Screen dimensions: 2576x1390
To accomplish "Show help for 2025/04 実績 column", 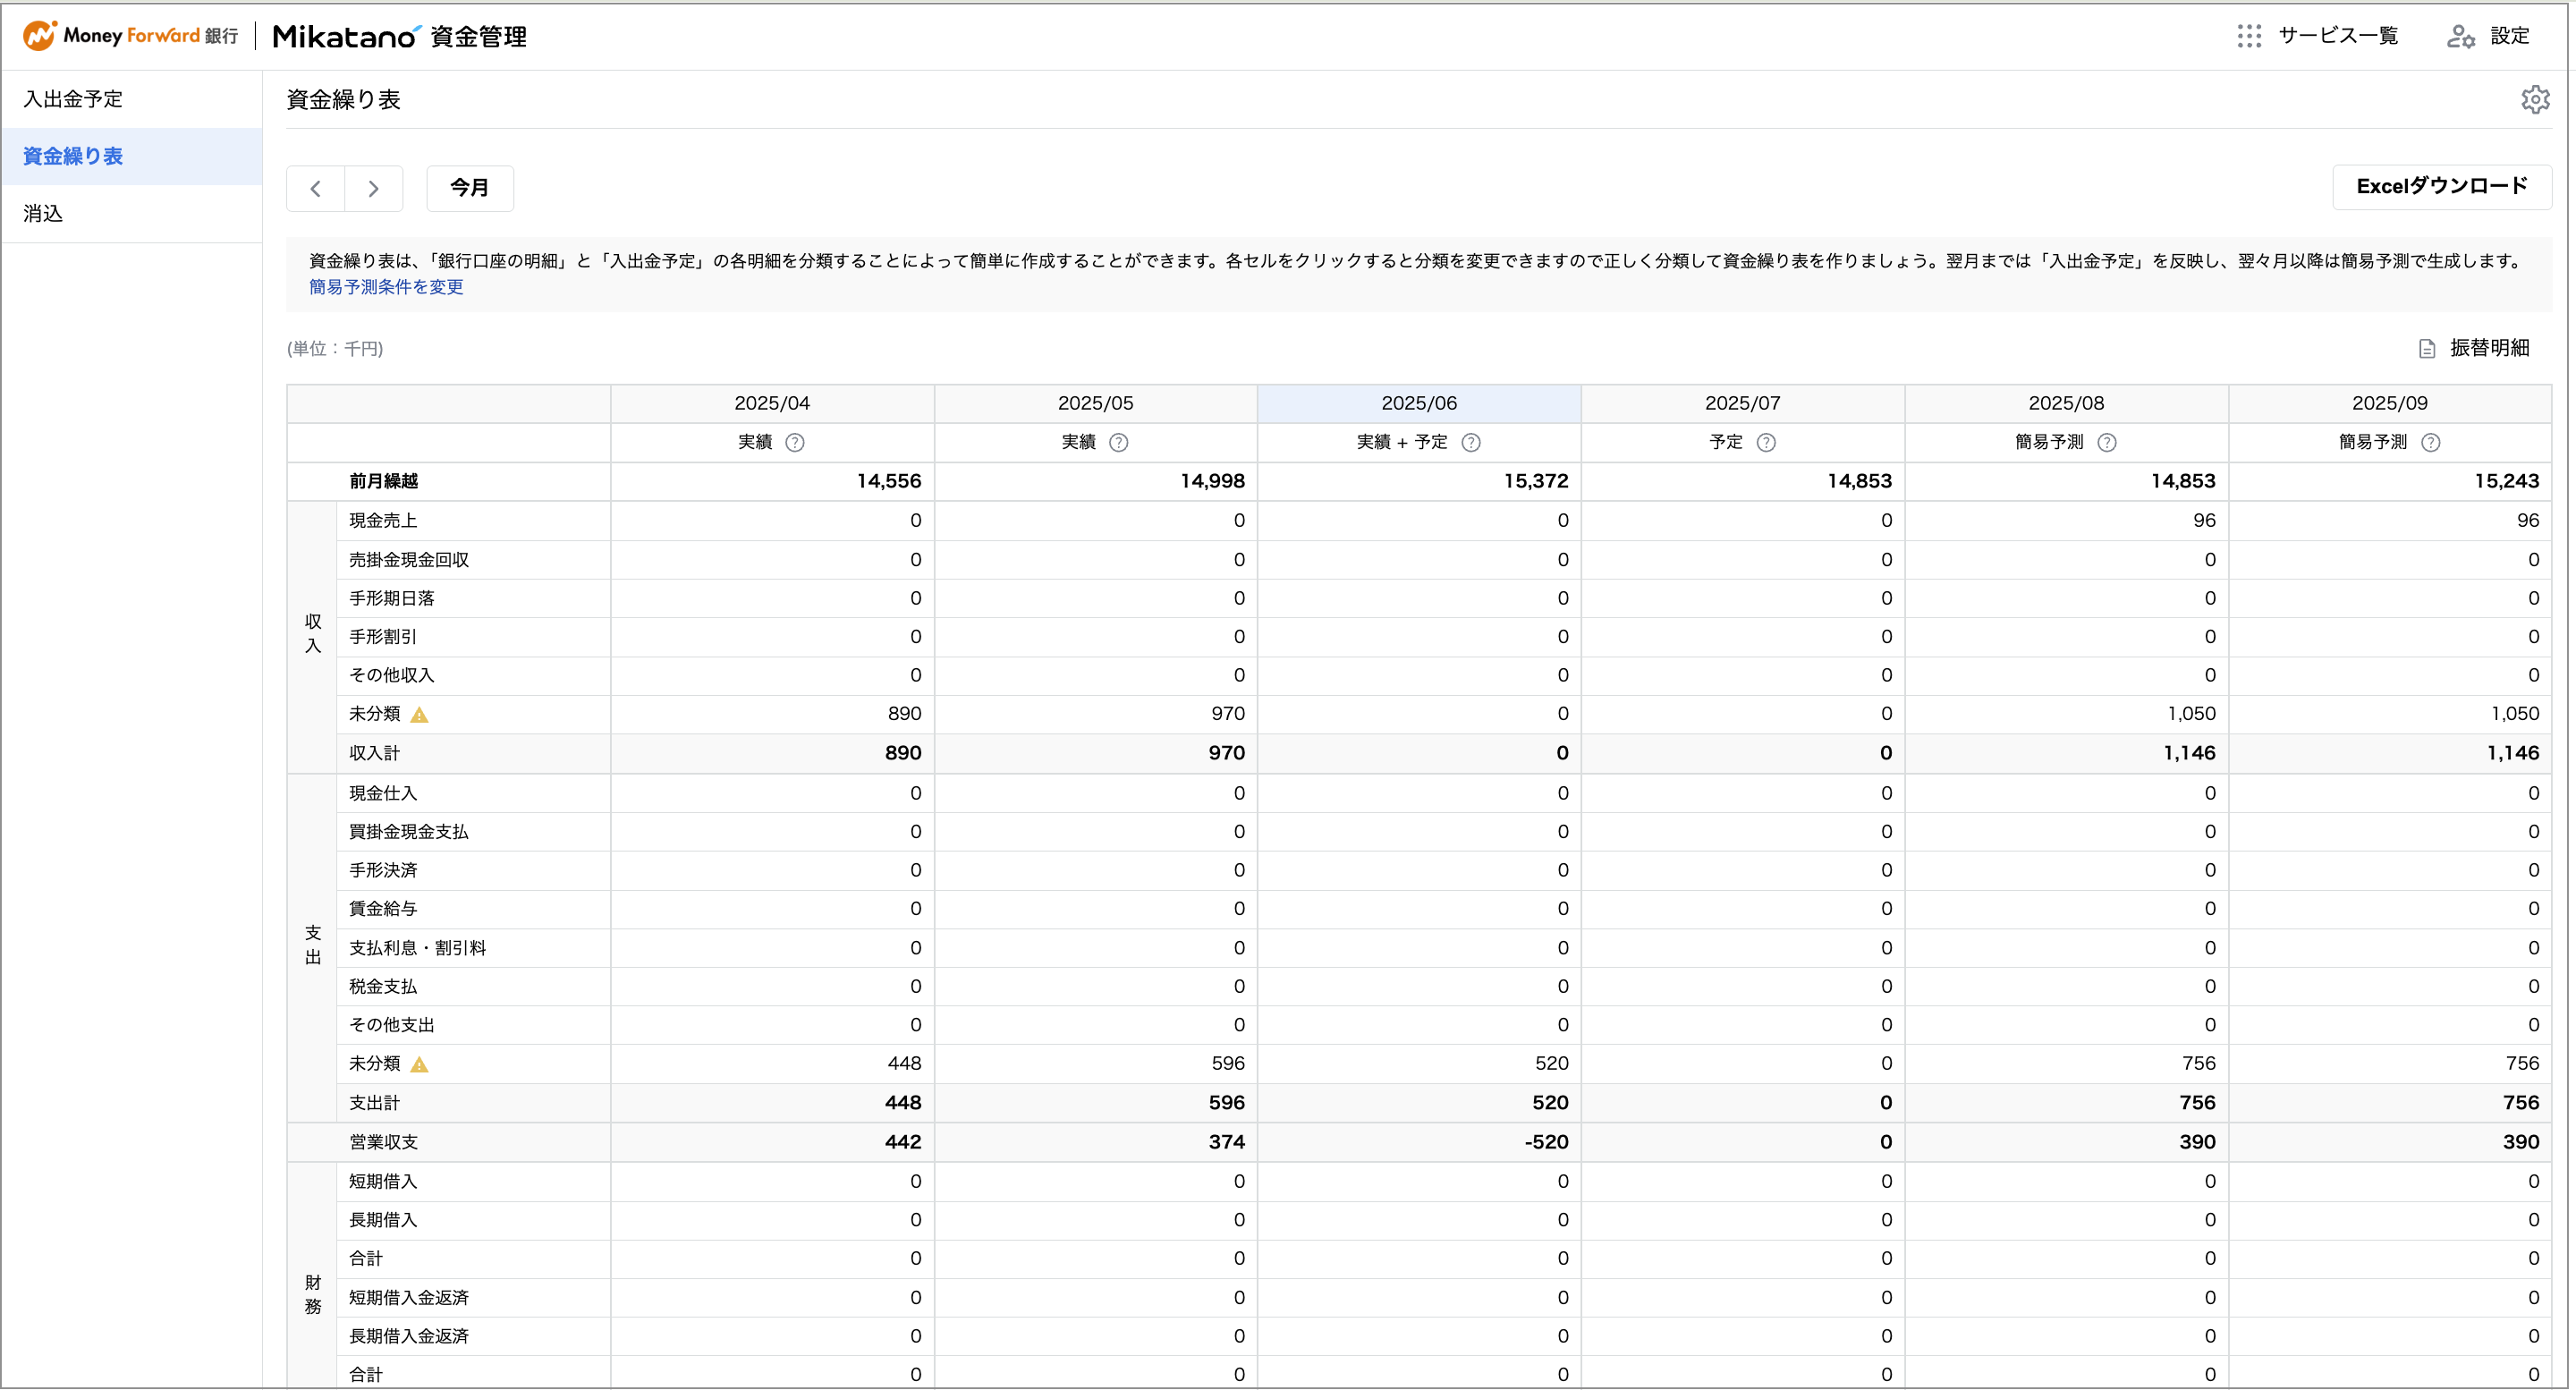I will [795, 443].
